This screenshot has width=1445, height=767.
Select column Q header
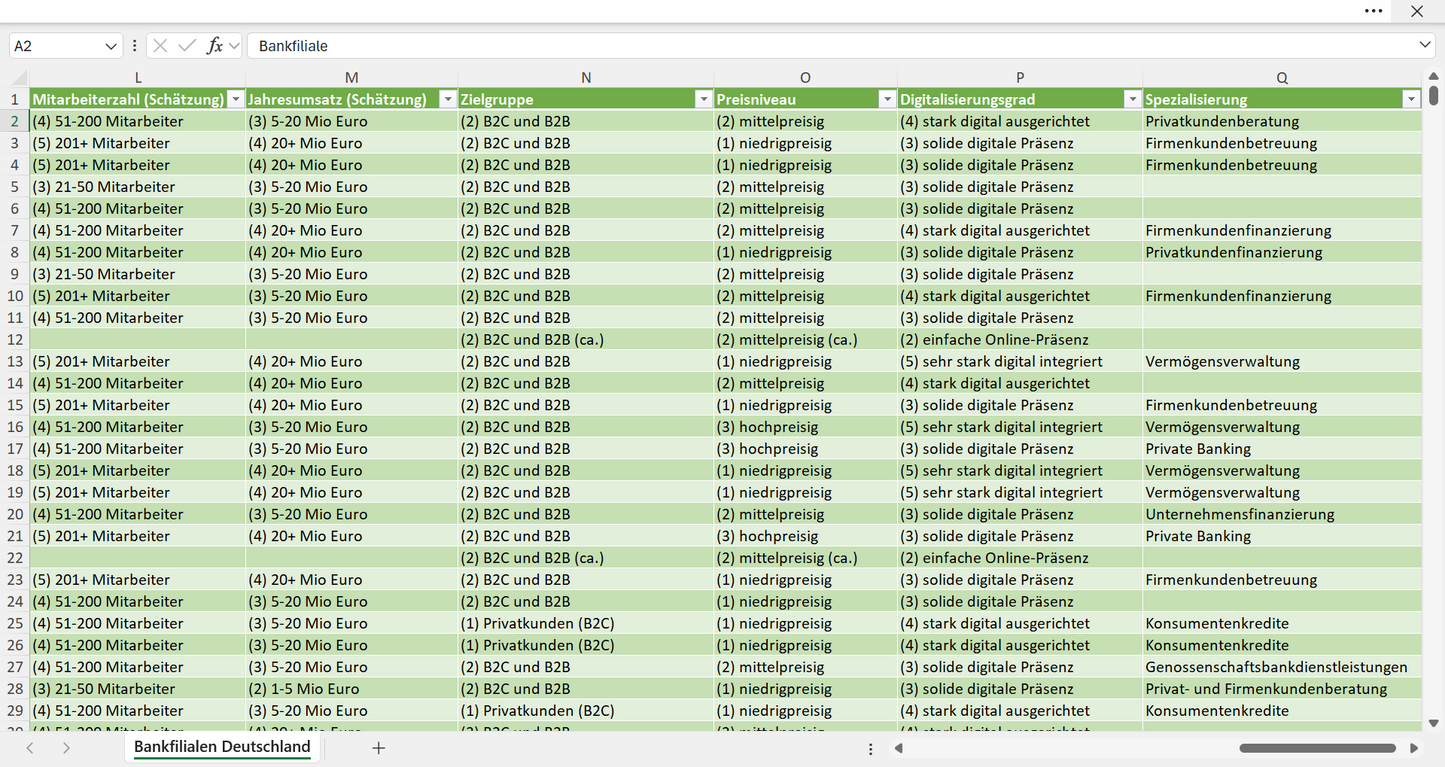tap(1282, 78)
